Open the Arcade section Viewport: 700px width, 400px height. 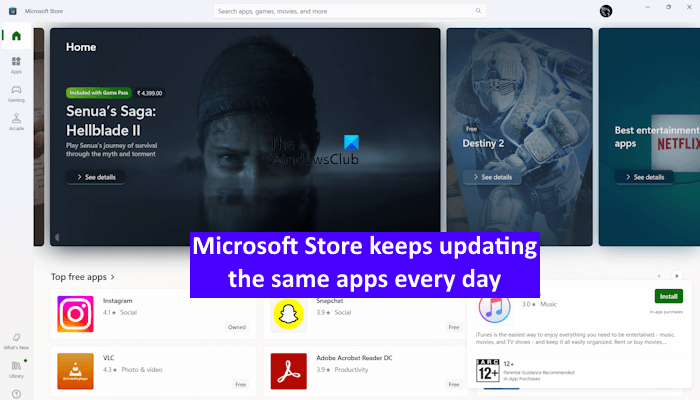click(x=17, y=122)
